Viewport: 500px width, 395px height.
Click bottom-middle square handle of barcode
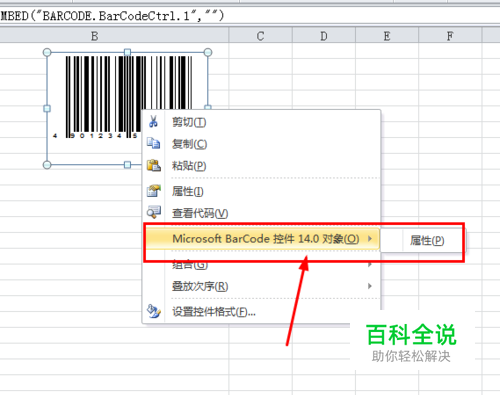[x=127, y=165]
